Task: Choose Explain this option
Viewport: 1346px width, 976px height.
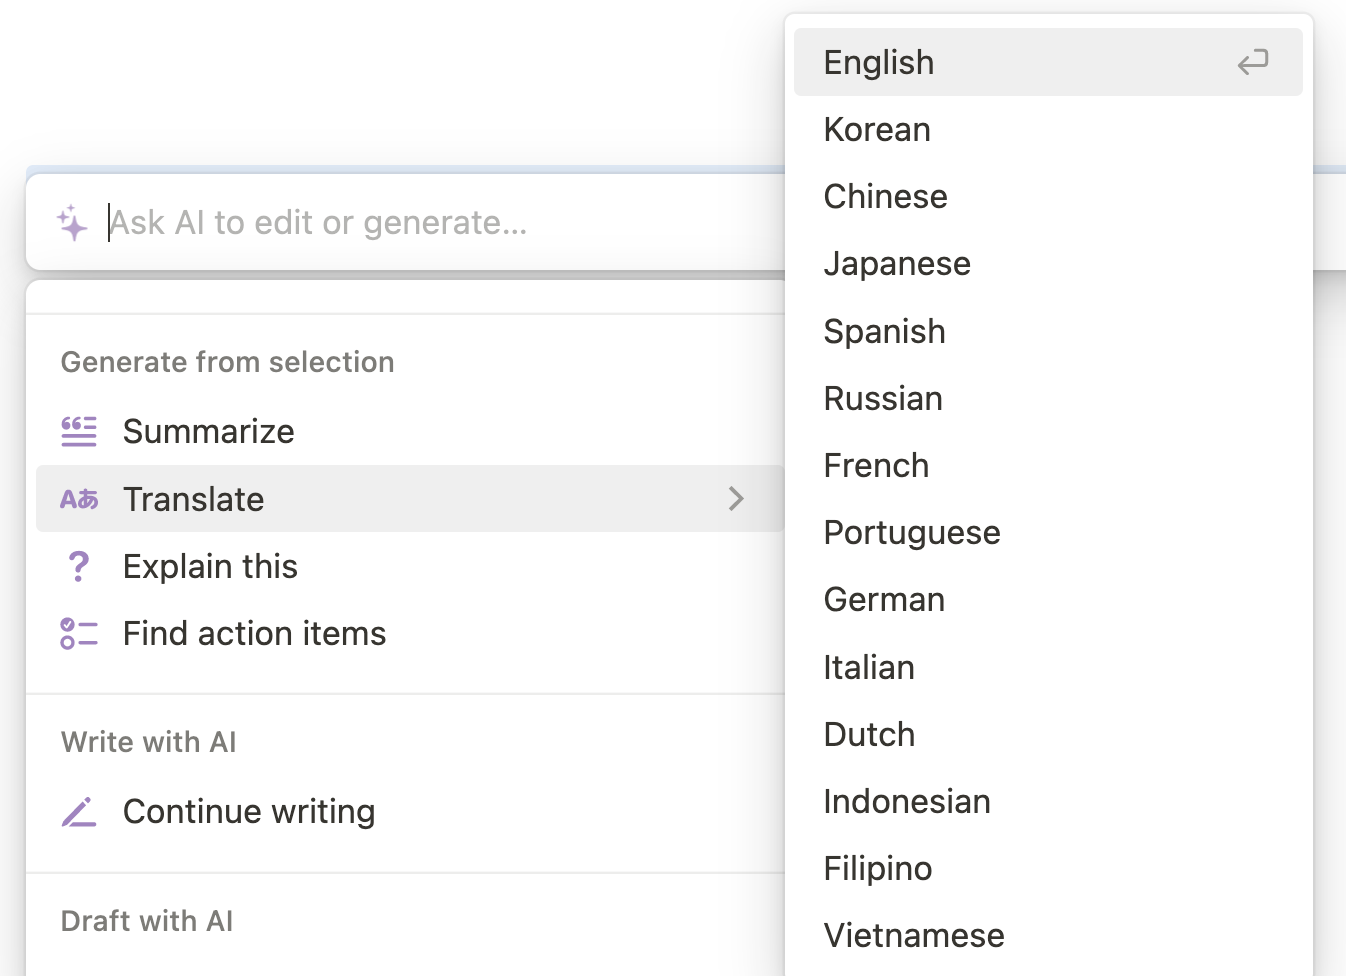Action: pos(210,566)
